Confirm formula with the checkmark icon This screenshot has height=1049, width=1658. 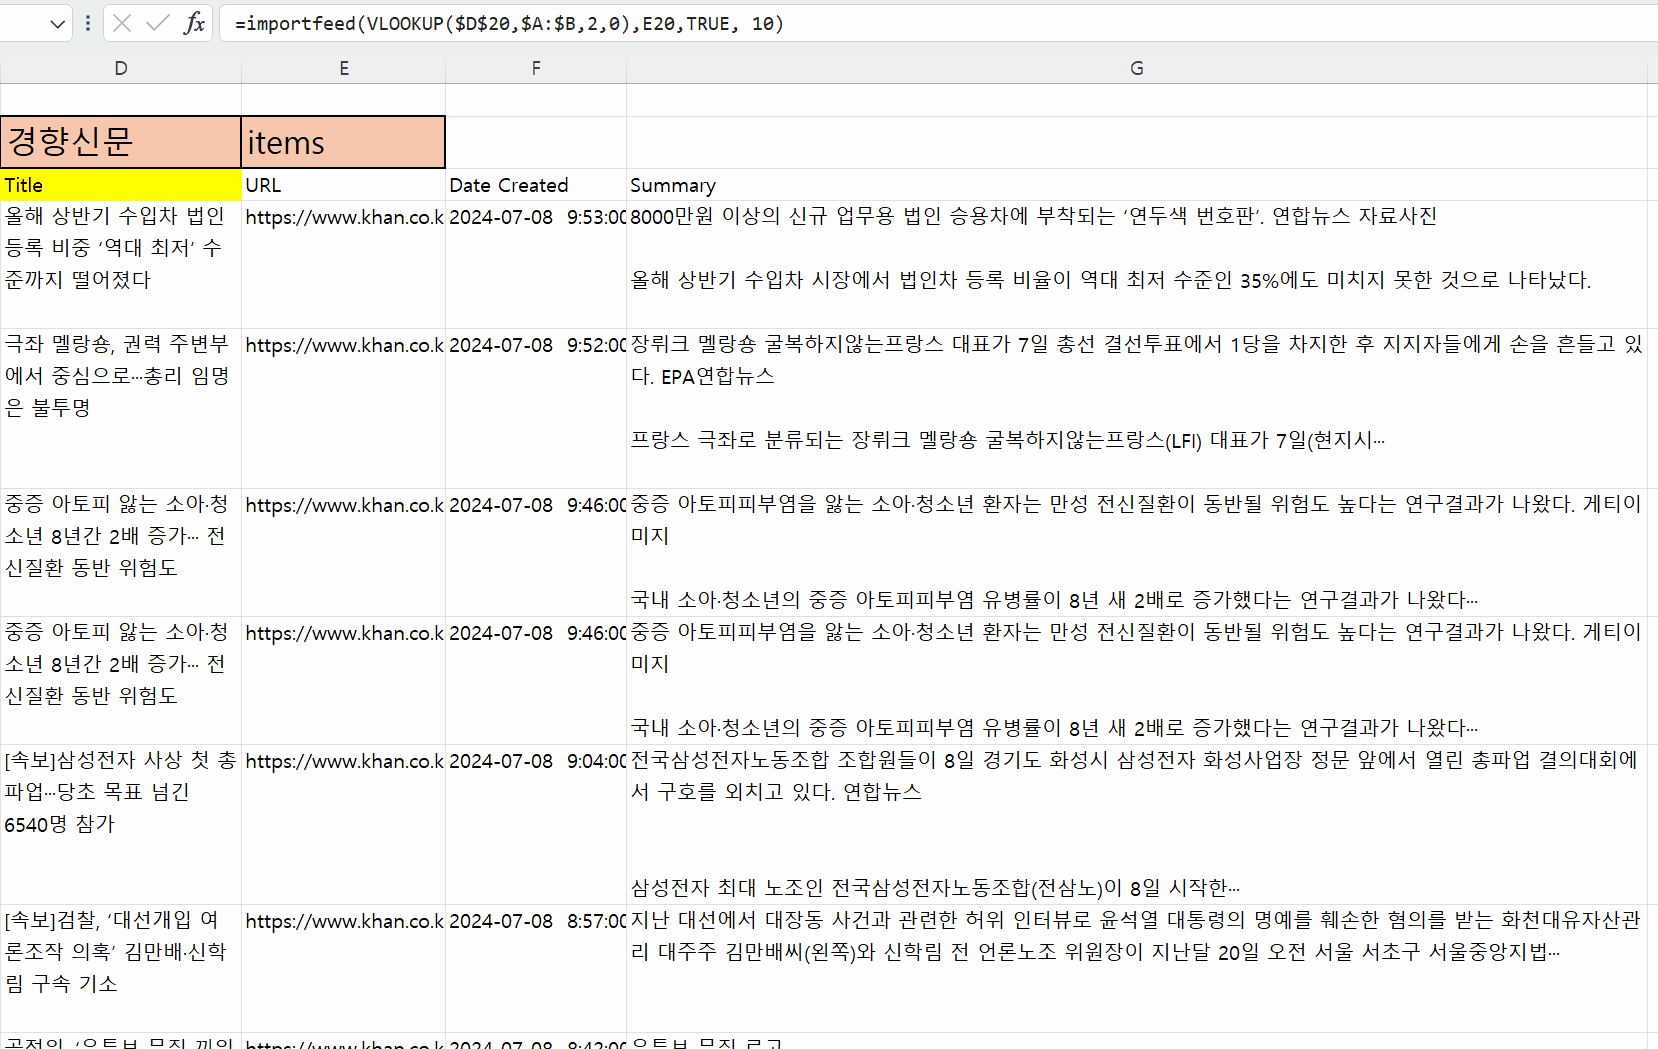(157, 23)
